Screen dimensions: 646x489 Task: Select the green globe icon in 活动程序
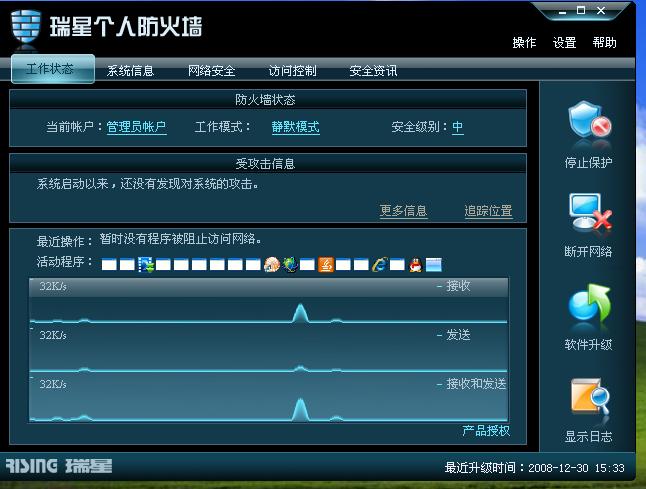pyautogui.click(x=290, y=264)
